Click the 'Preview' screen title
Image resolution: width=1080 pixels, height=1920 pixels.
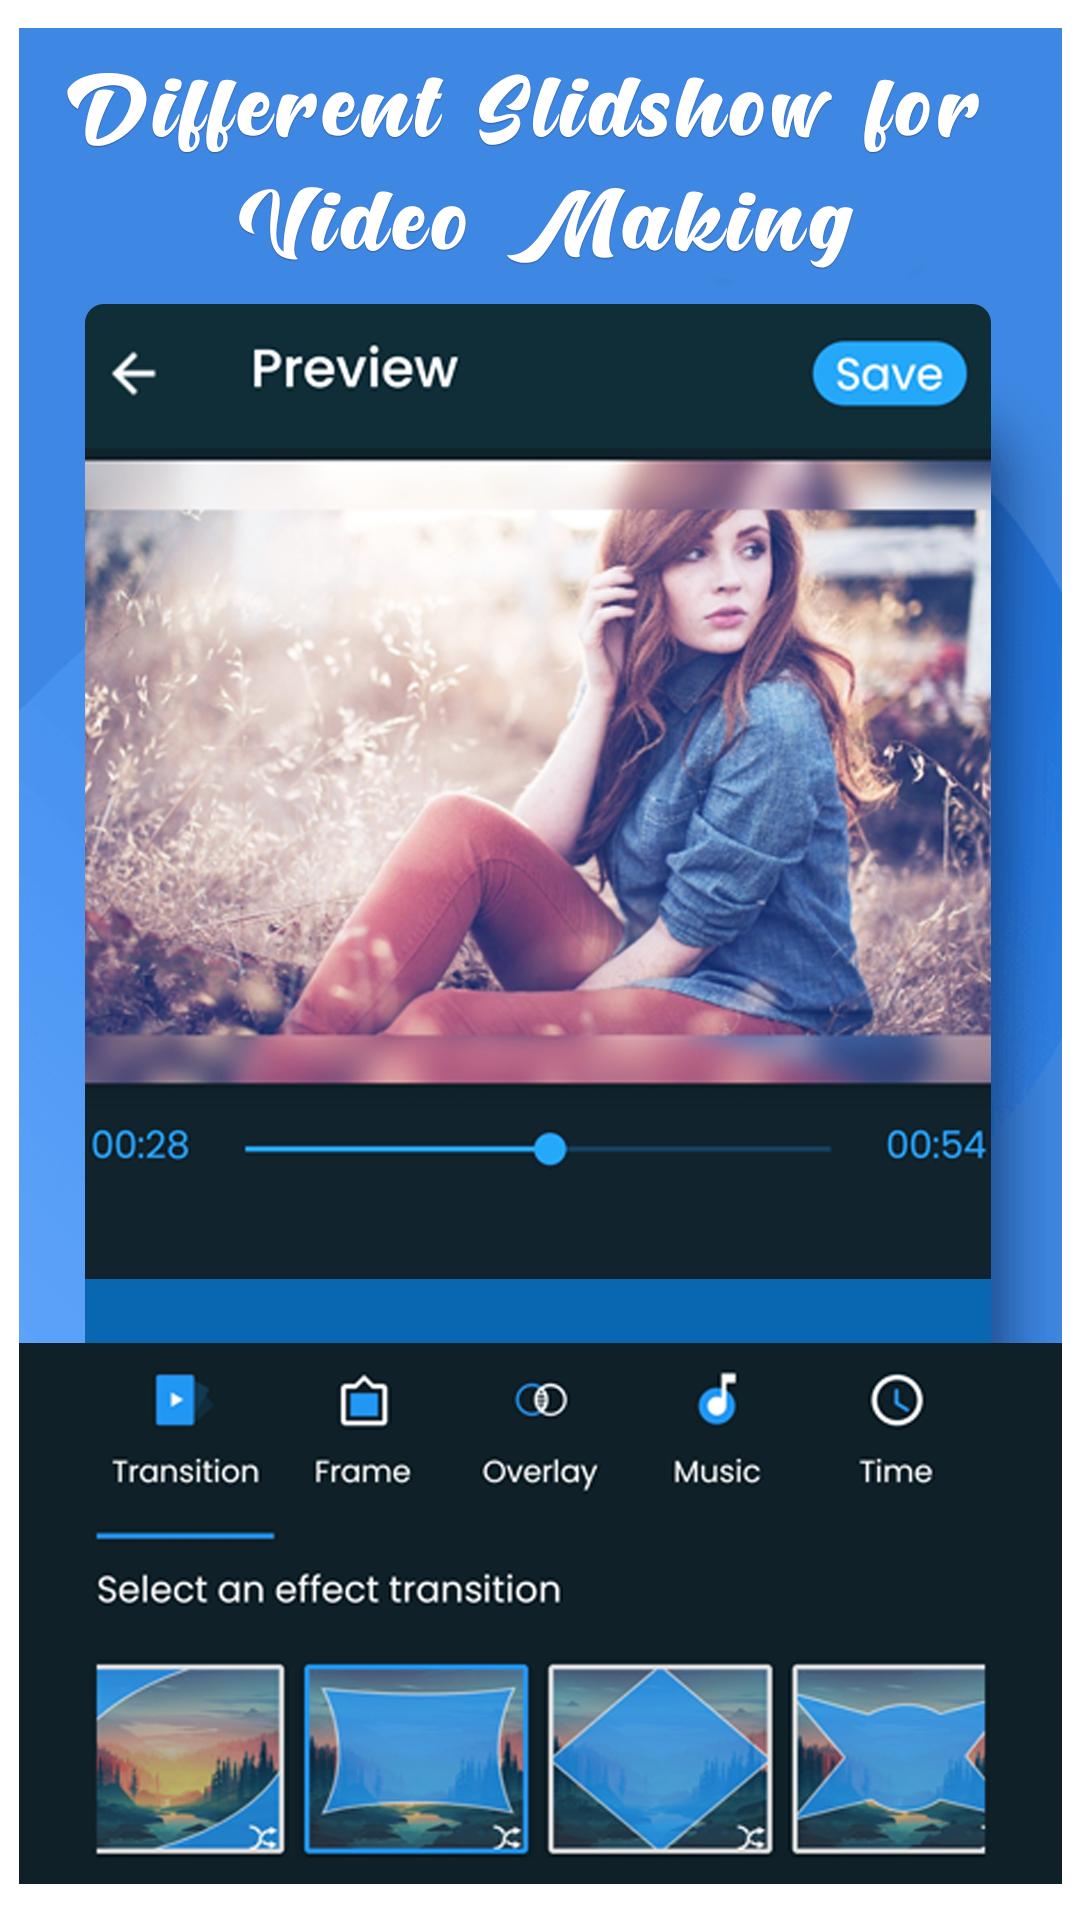354,369
